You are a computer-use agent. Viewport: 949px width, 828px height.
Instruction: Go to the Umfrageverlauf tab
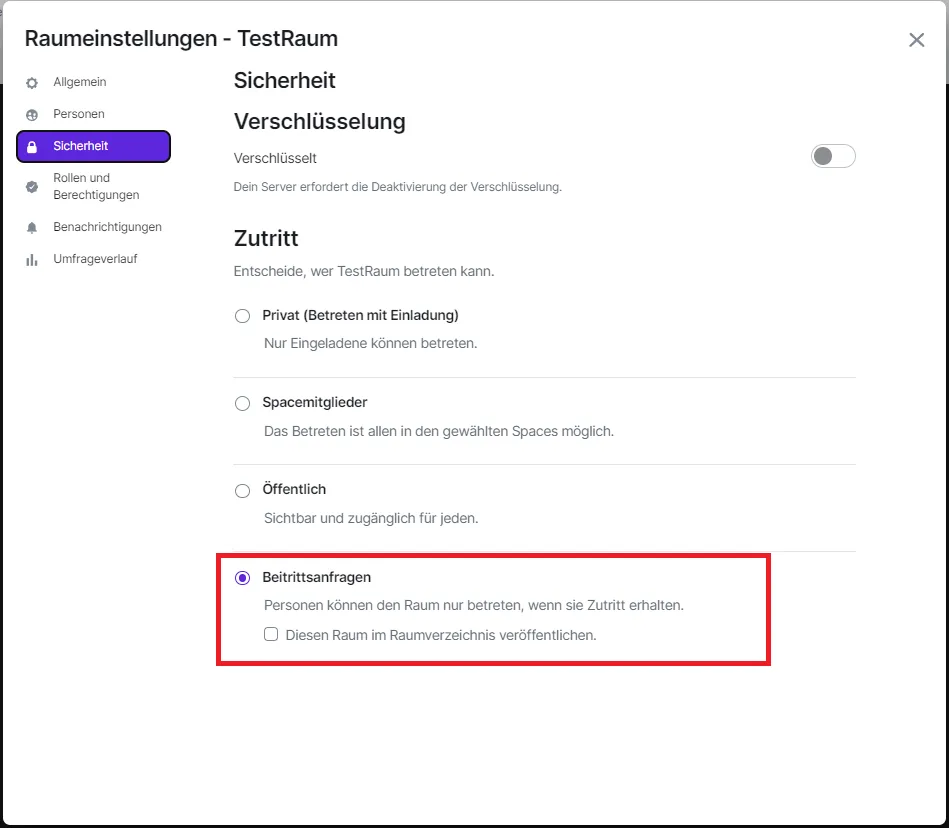pos(95,259)
